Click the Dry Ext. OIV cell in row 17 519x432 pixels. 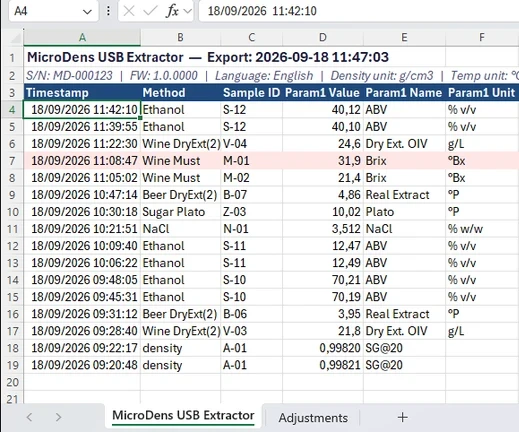tap(404, 331)
